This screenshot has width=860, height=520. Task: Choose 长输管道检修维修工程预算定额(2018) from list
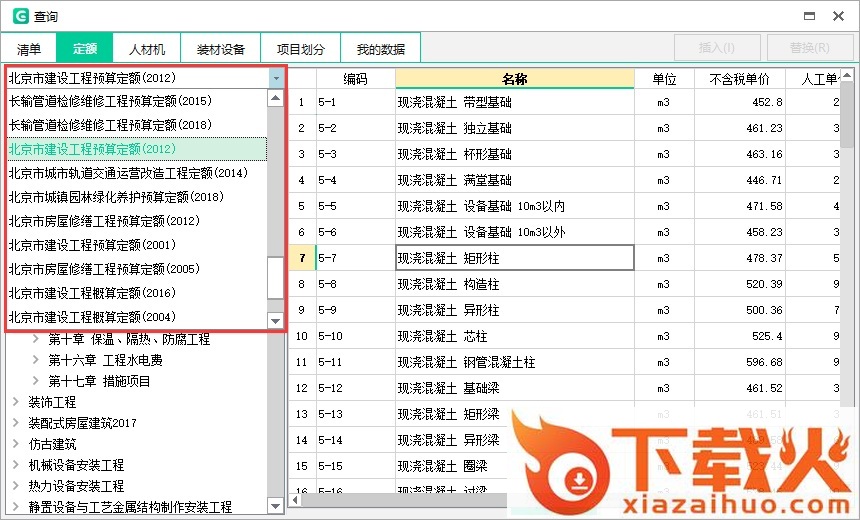coord(137,125)
